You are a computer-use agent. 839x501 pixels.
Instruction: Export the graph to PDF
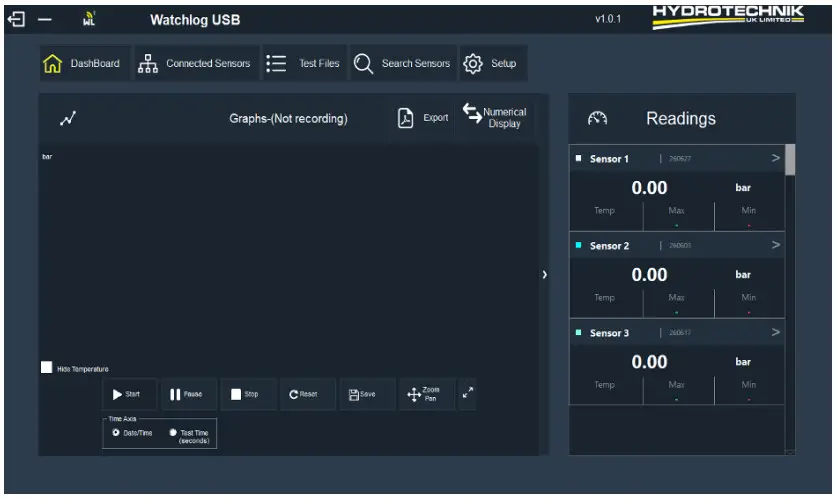pyautogui.click(x=423, y=118)
